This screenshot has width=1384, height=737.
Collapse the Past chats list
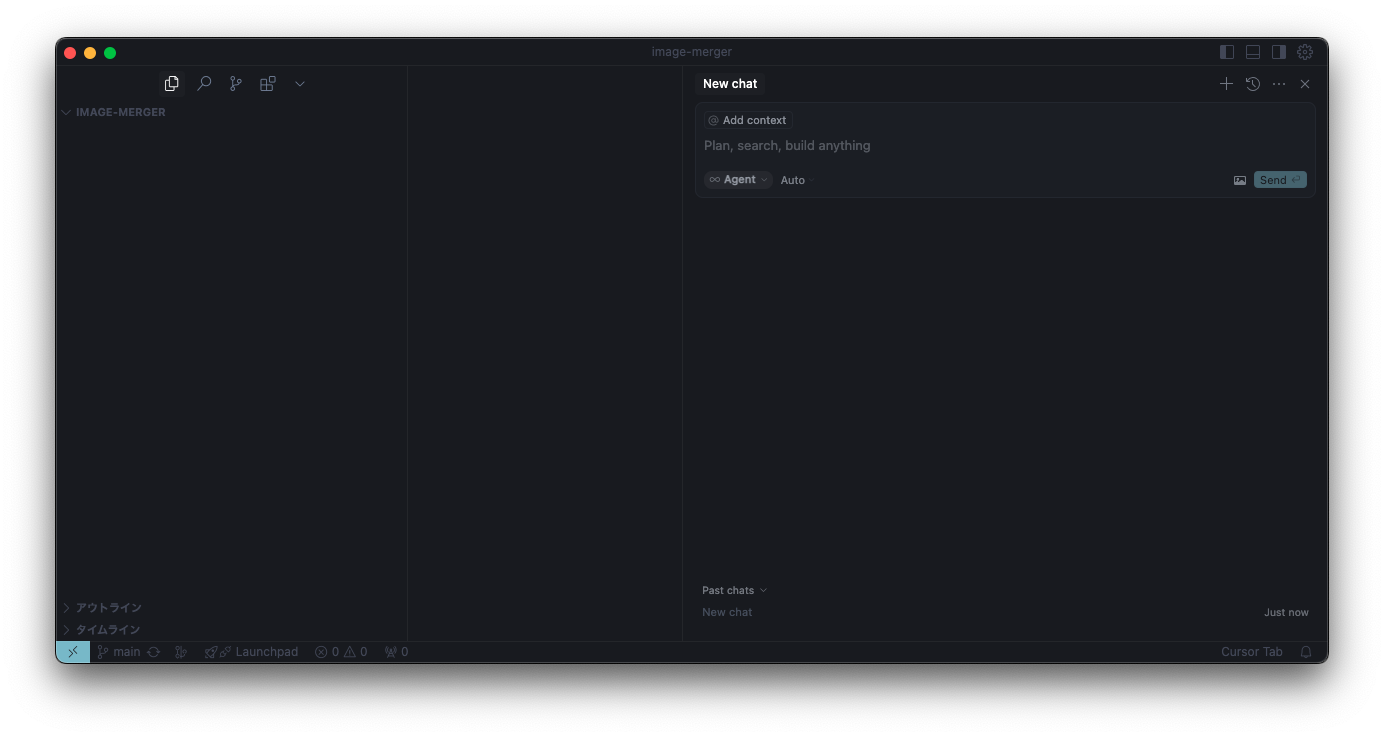click(735, 590)
